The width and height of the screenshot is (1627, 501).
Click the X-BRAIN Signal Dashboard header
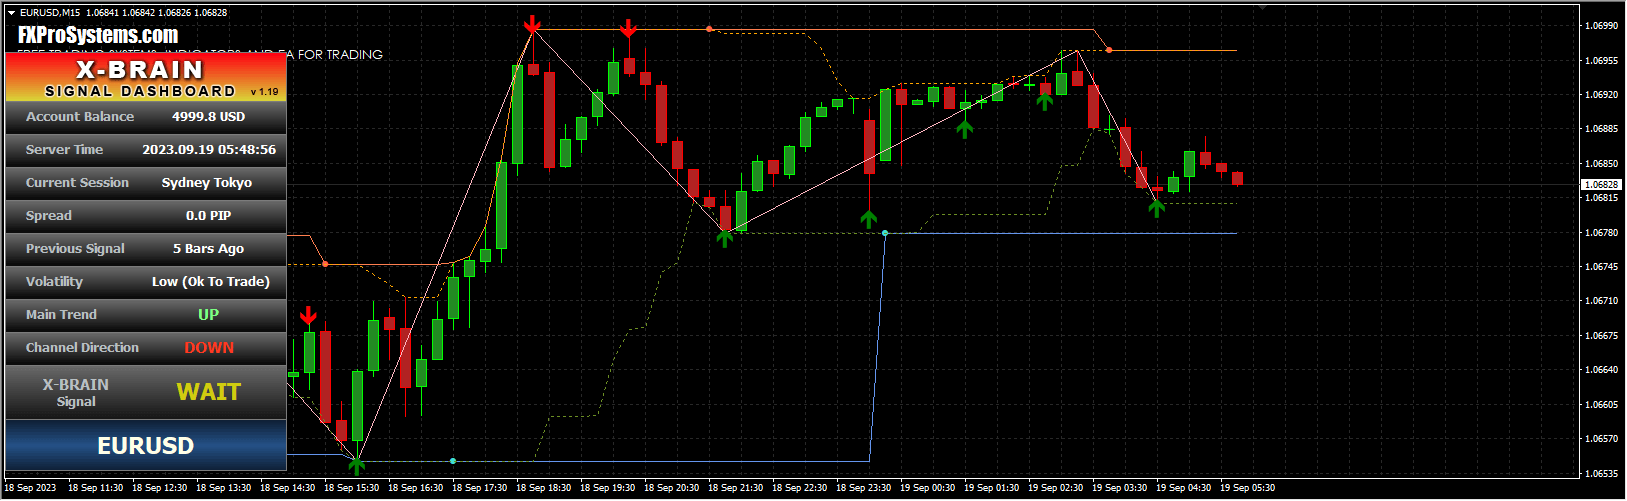click(x=146, y=78)
